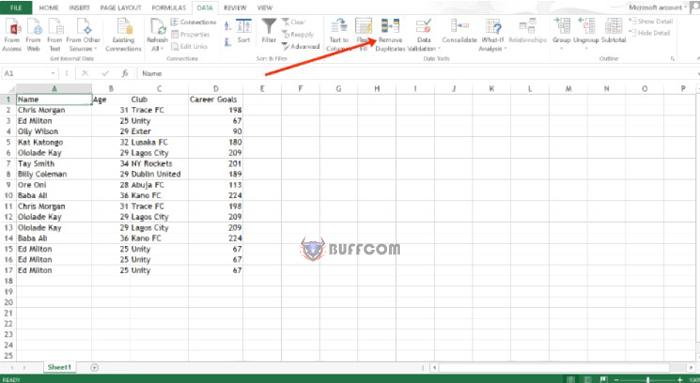Click the Filter funnel icon

269,26
